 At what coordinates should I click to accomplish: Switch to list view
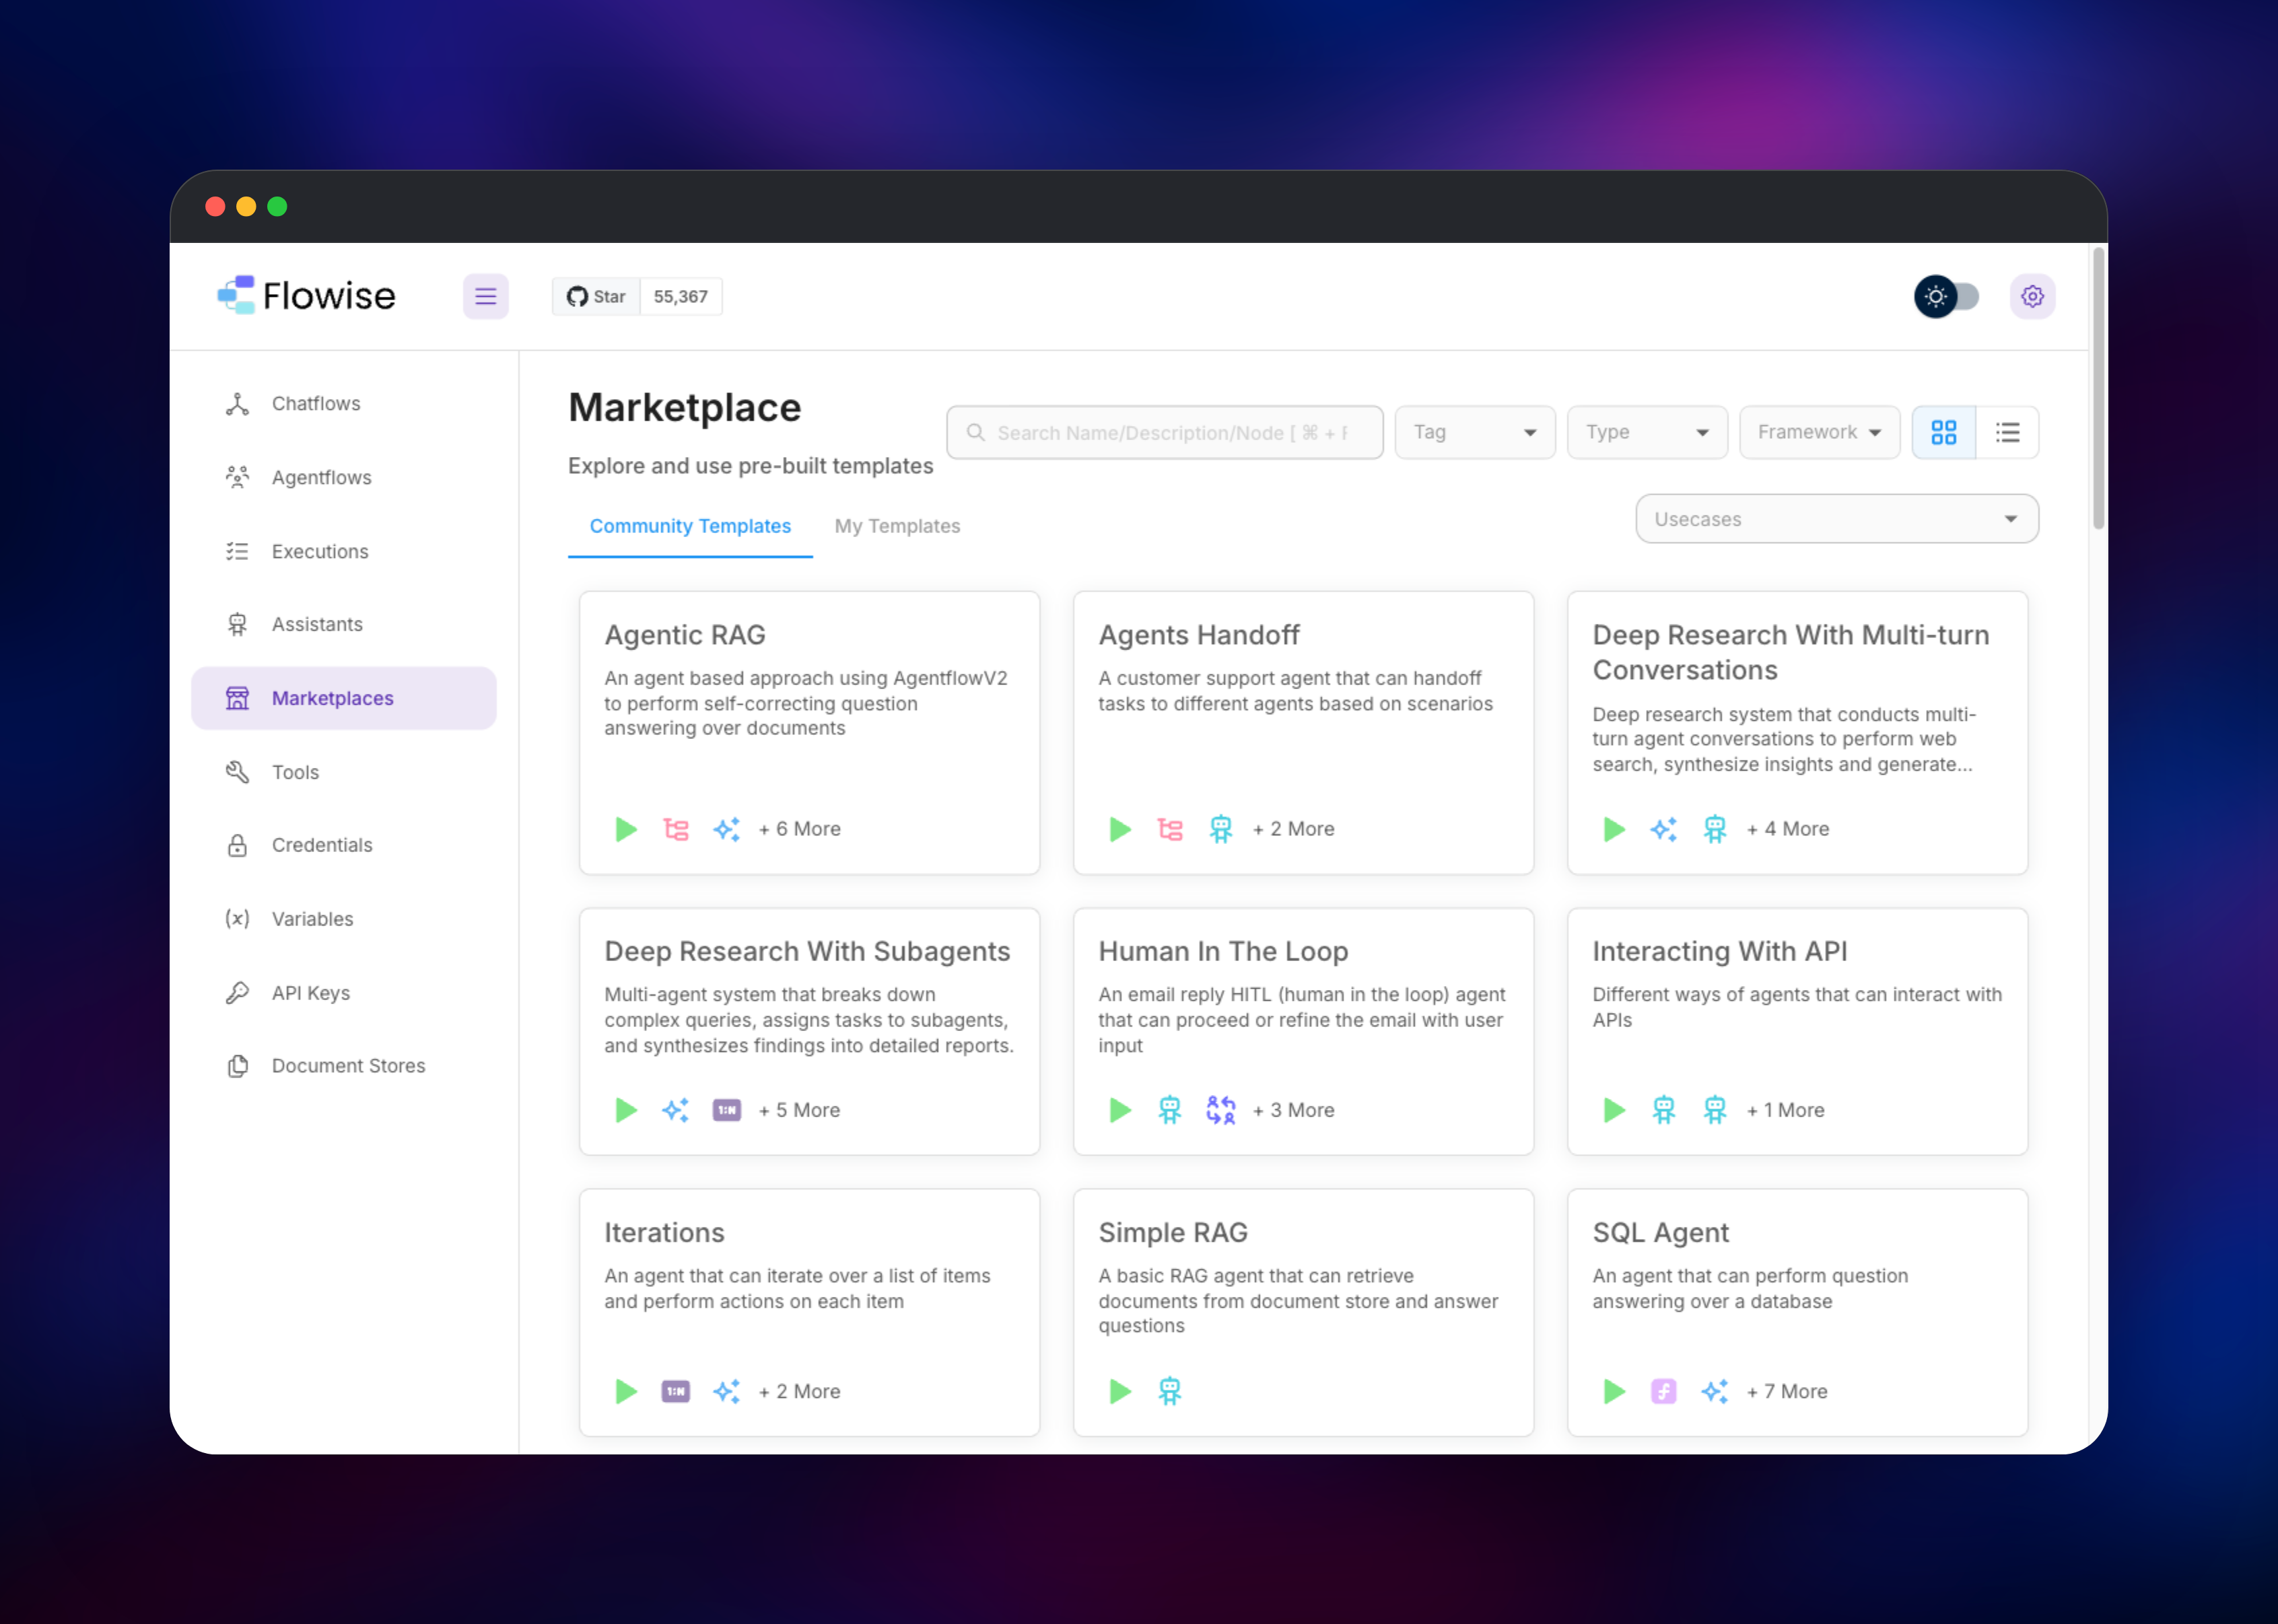[x=2007, y=432]
